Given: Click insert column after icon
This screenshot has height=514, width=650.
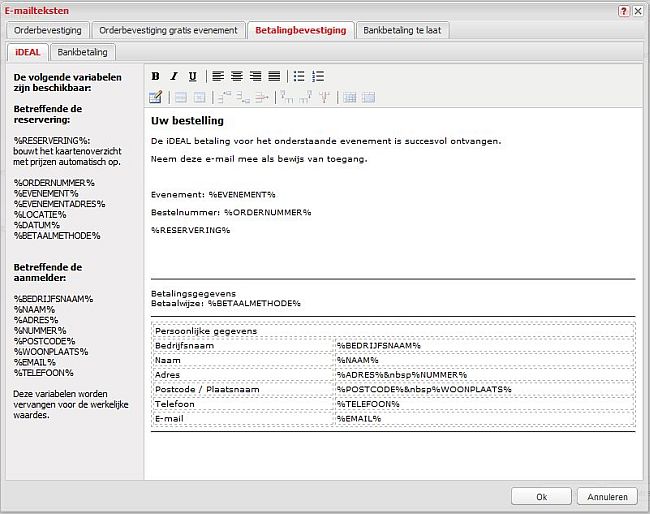Looking at the screenshot, I should [x=306, y=97].
